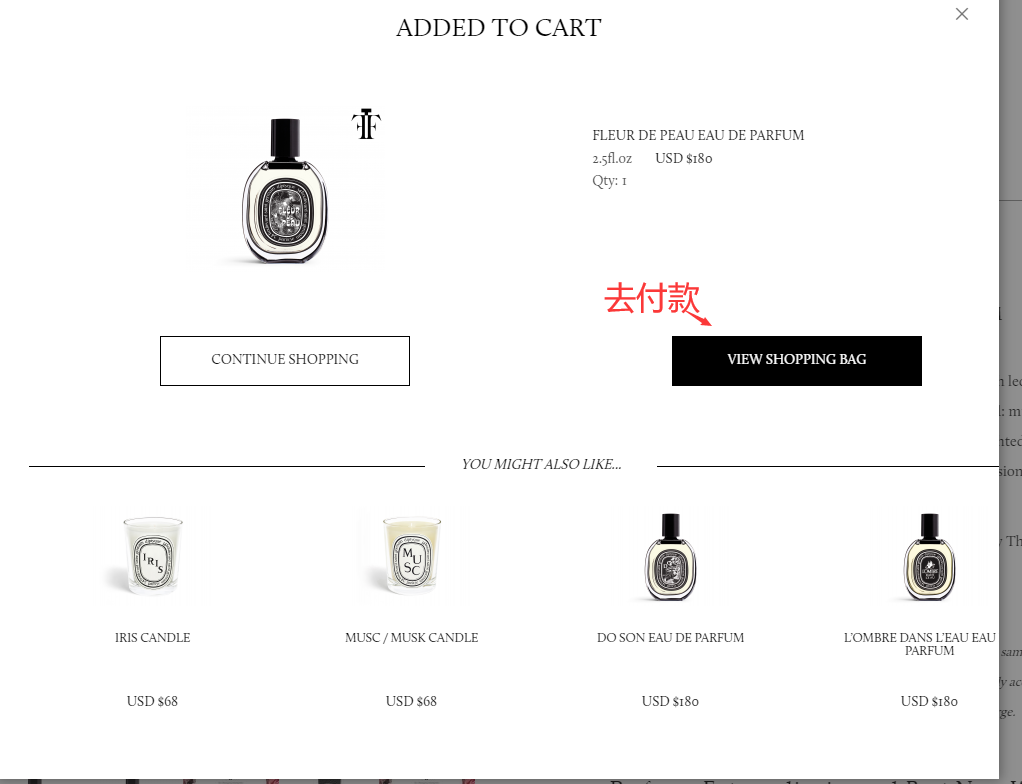Click the You Might Also Like heading

pyautogui.click(x=541, y=465)
